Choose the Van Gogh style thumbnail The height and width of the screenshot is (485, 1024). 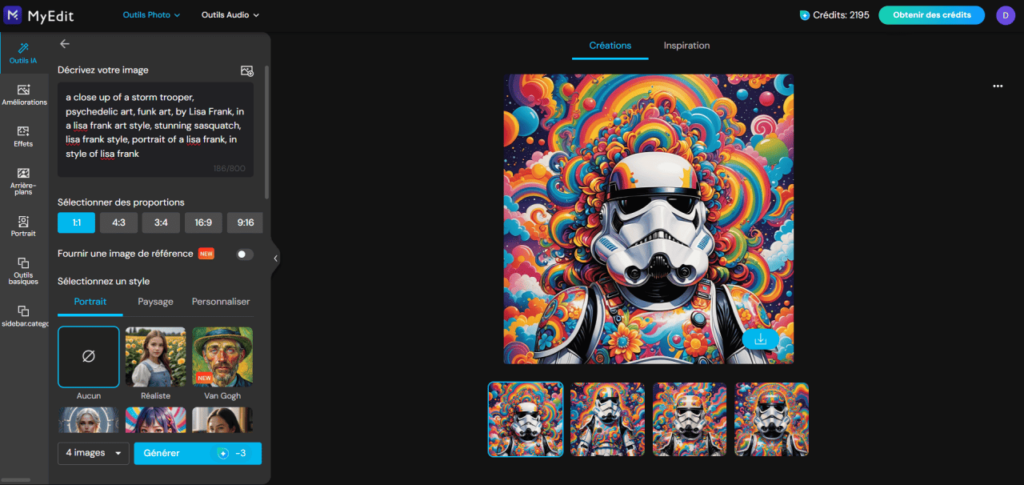coord(223,356)
